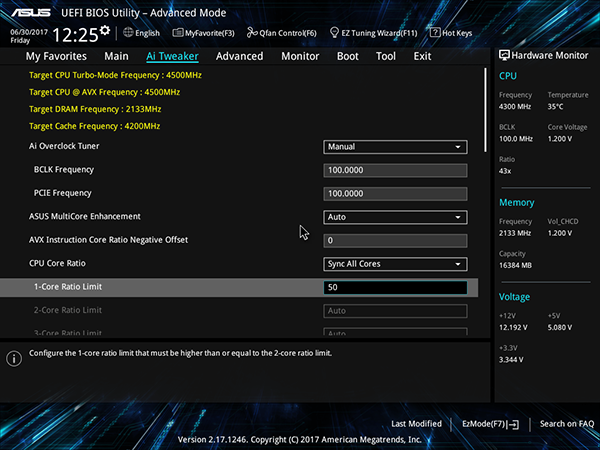The image size is (600, 450).
Task: Click the arrow on MultiCore Enhancement Auto box
Action: 458,218
